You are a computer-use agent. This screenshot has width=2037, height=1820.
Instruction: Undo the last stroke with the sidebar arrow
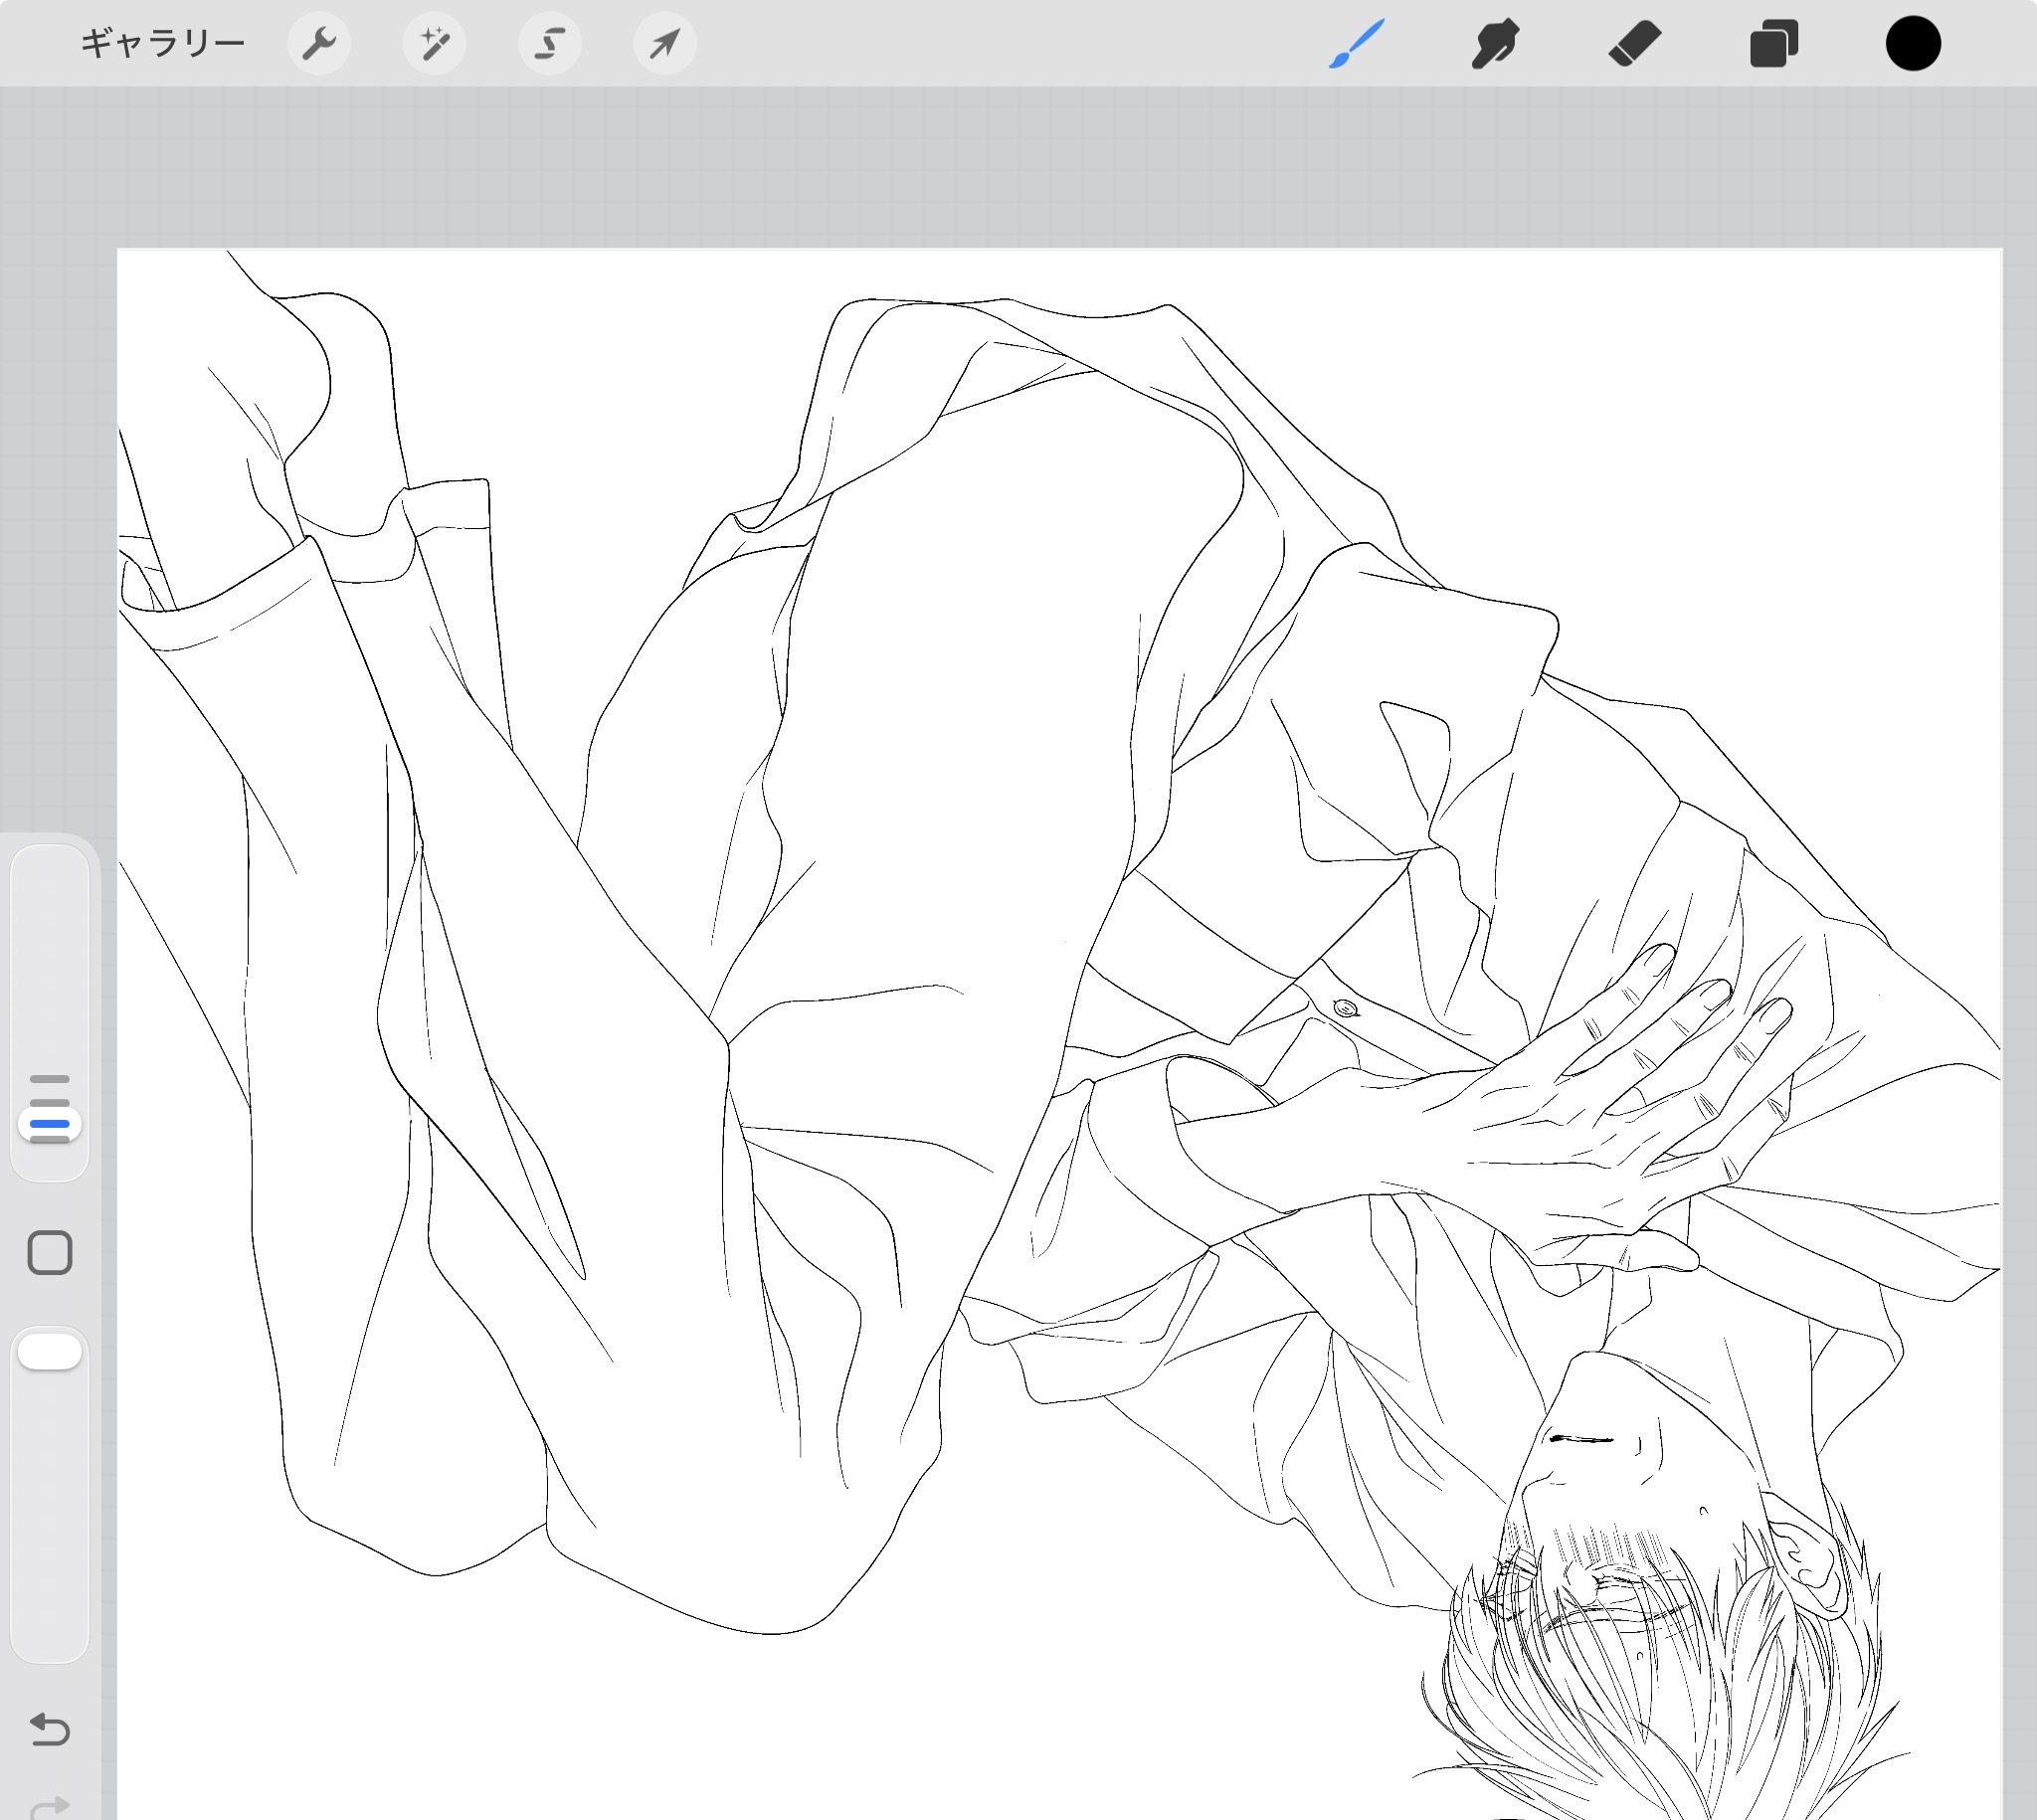pyautogui.click(x=50, y=1729)
